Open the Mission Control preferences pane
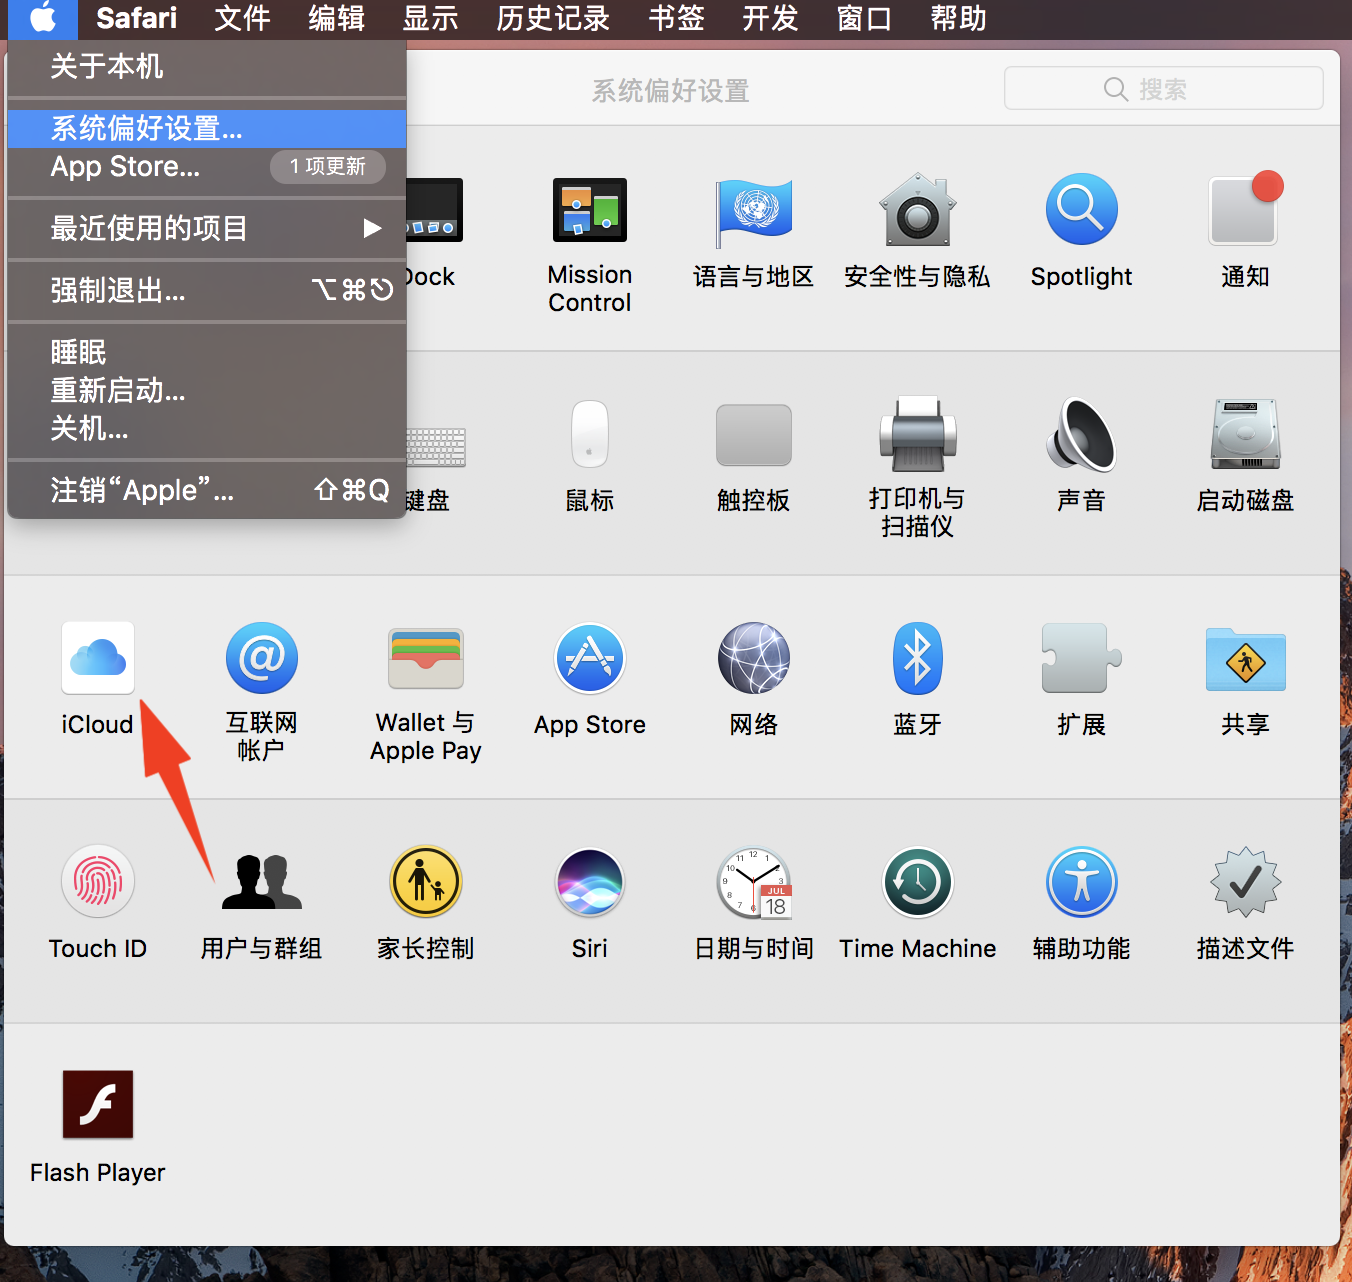Image resolution: width=1352 pixels, height=1282 pixels. [x=590, y=211]
